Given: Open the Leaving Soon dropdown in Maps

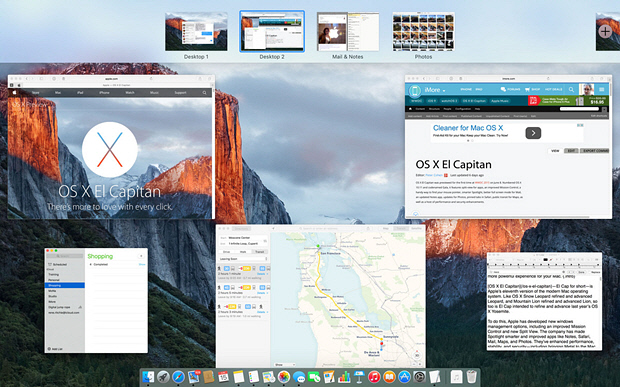Looking at the screenshot, I should pos(243,259).
